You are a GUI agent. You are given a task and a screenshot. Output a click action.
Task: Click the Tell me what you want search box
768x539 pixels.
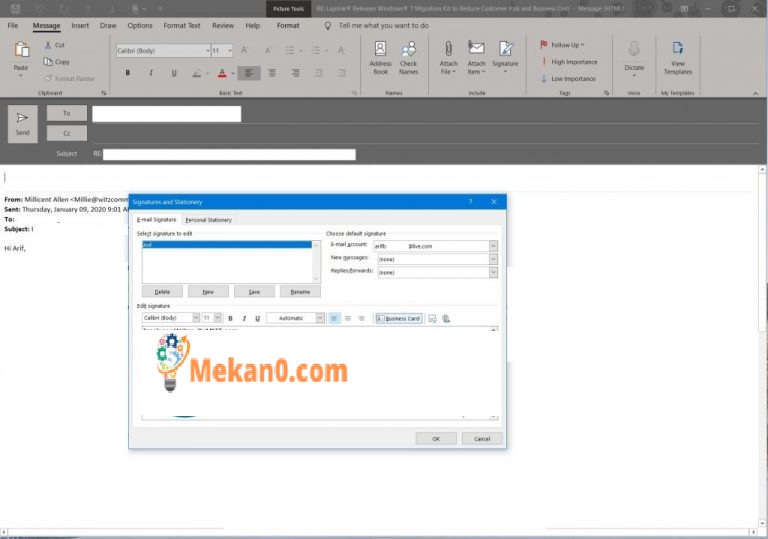[384, 25]
